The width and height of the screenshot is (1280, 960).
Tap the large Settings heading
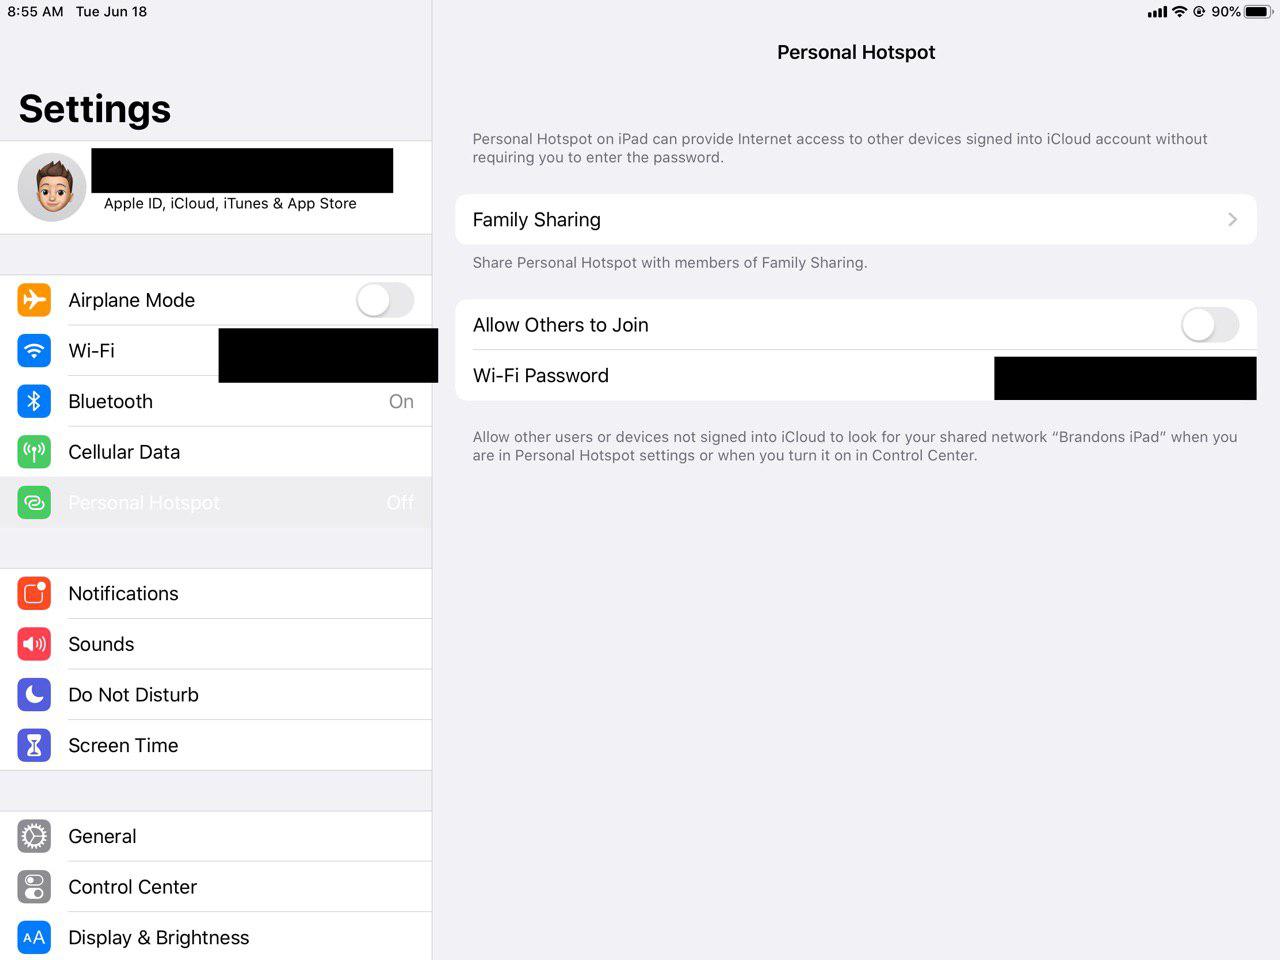point(95,108)
